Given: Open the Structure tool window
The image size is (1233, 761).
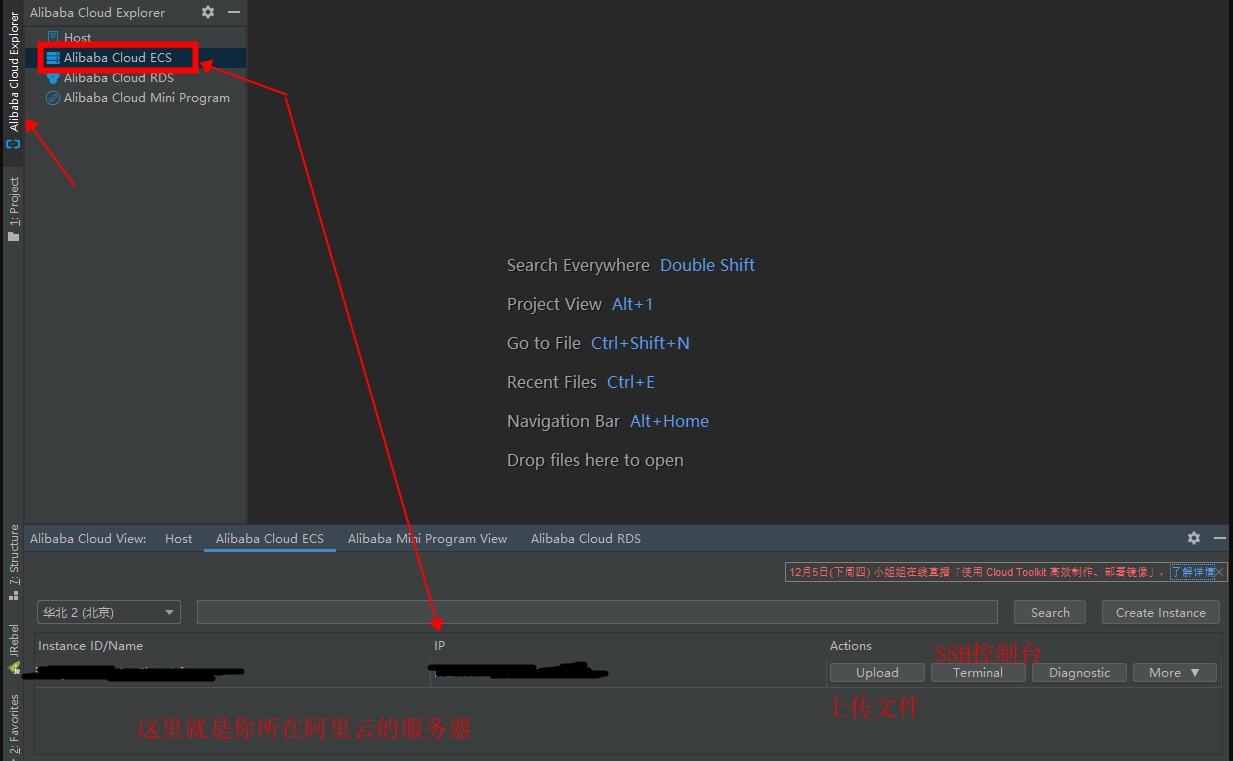Looking at the screenshot, I should click(14, 560).
